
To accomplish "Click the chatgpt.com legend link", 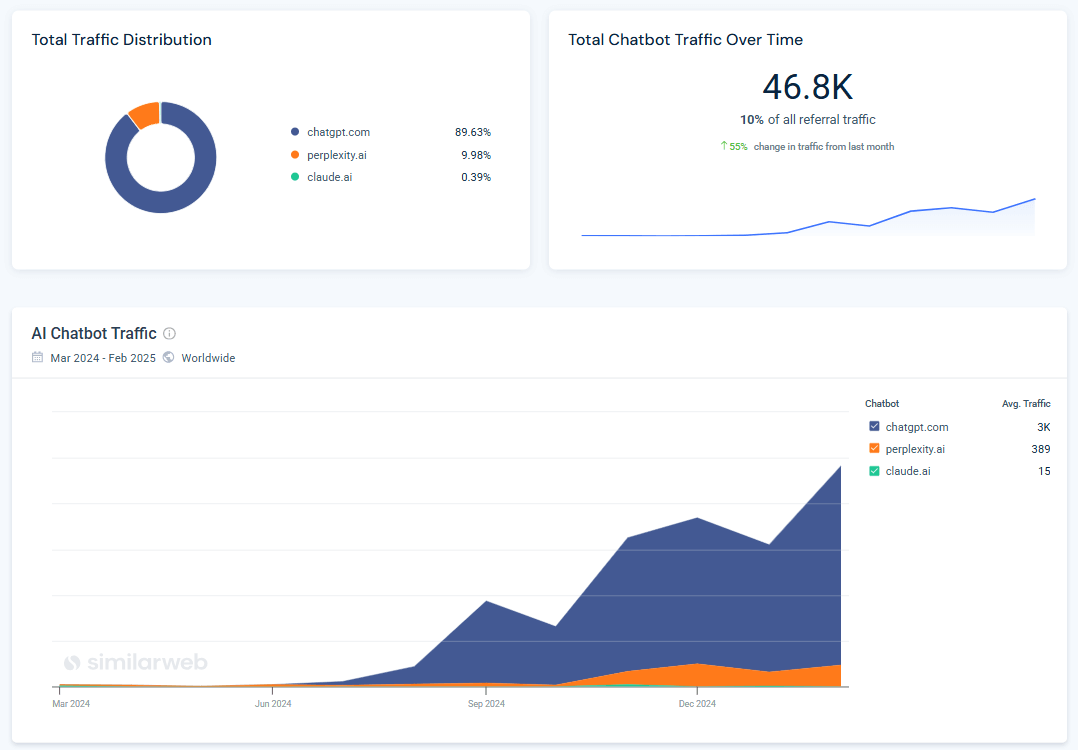I will click(337, 131).
